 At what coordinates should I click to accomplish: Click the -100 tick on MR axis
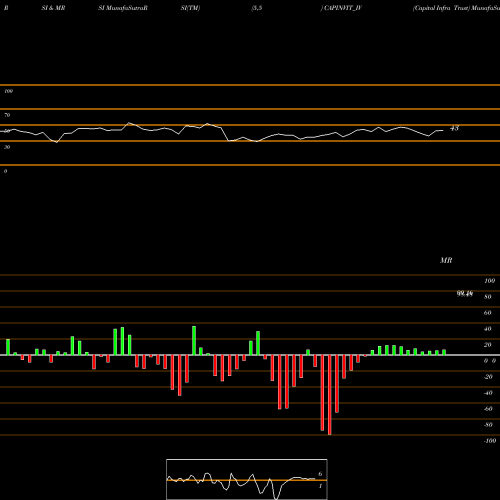(x=490, y=441)
